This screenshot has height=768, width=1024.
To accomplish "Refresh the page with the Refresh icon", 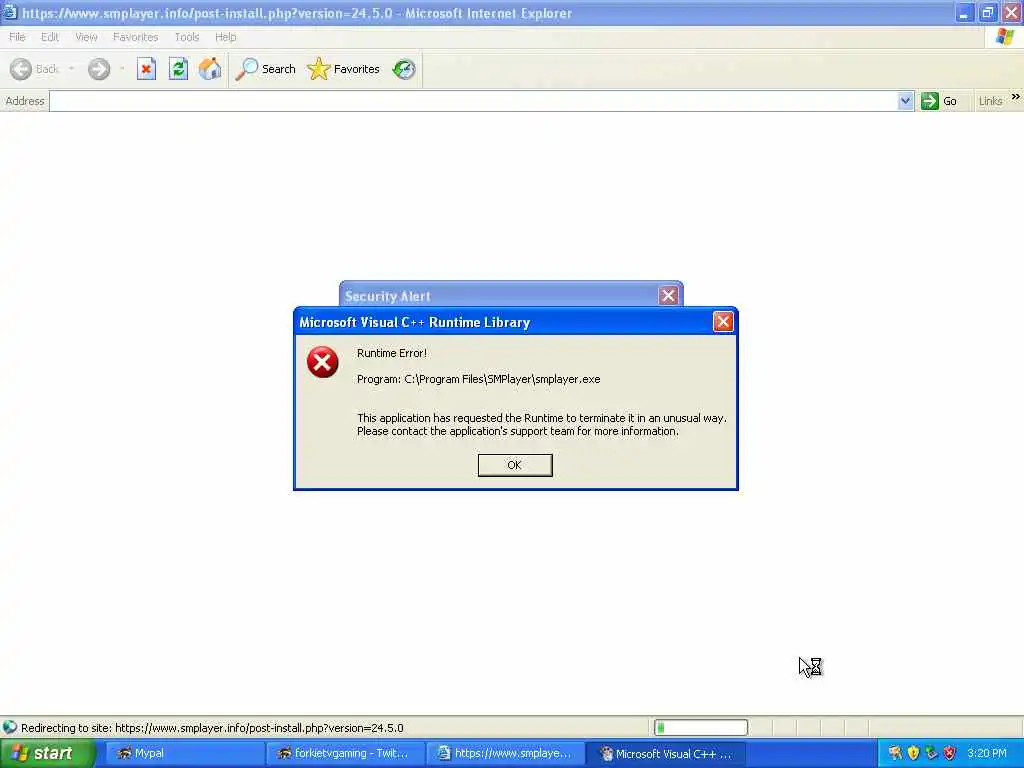I will (x=178, y=69).
